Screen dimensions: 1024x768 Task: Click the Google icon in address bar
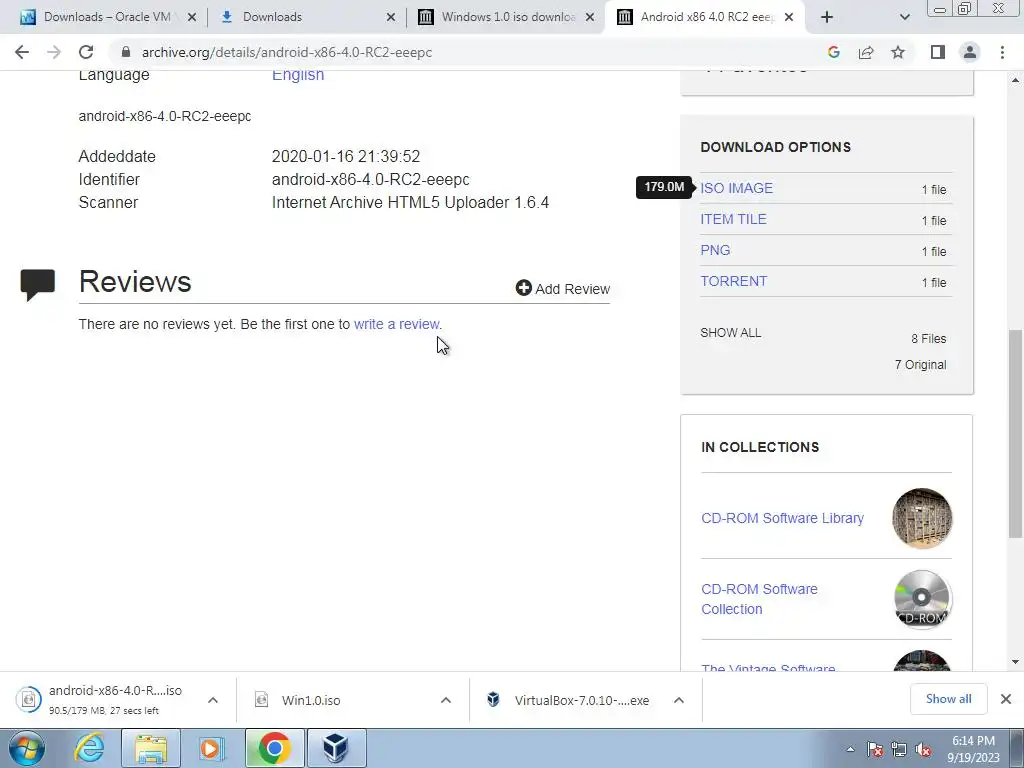pos(833,52)
